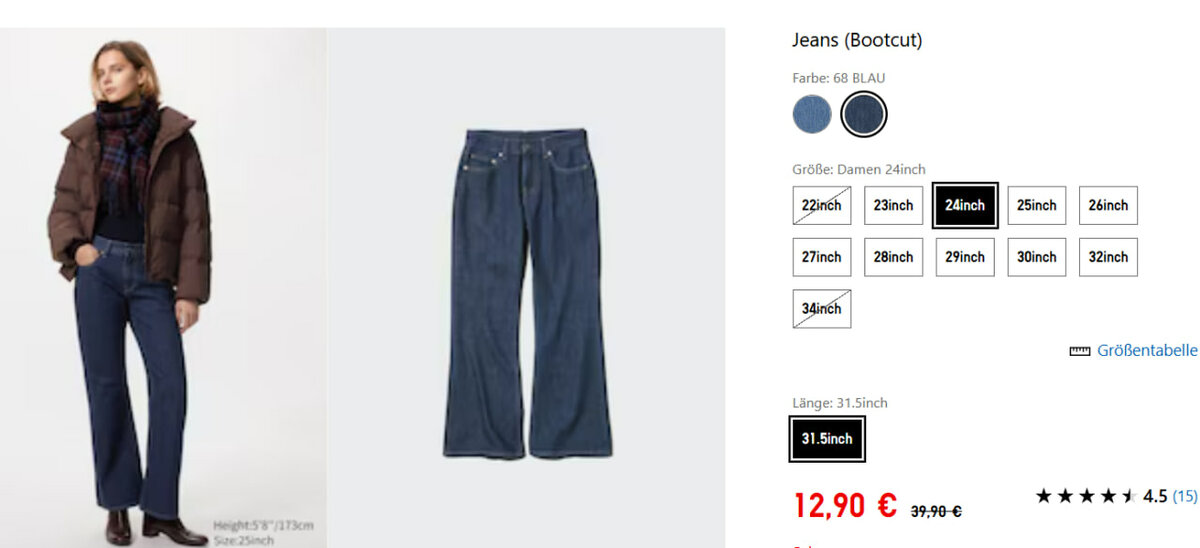Select the dark blue color swatch

pos(863,114)
